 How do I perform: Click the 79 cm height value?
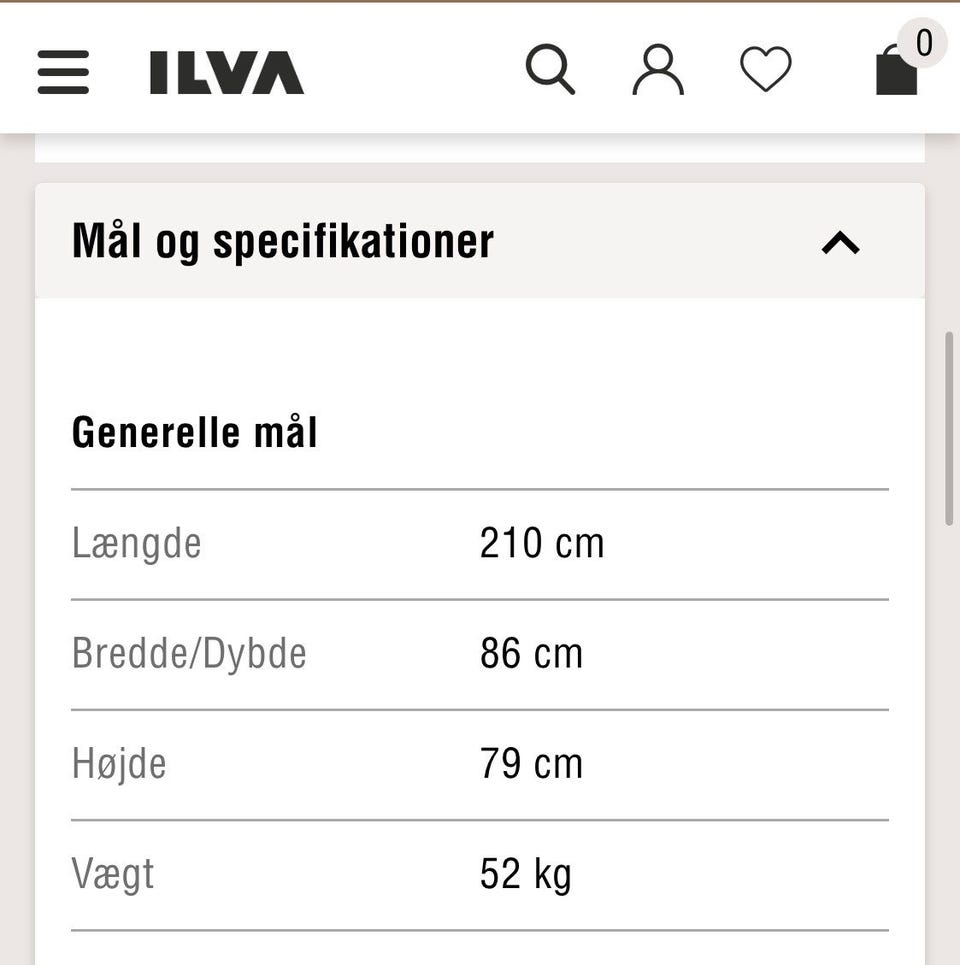[x=531, y=764]
